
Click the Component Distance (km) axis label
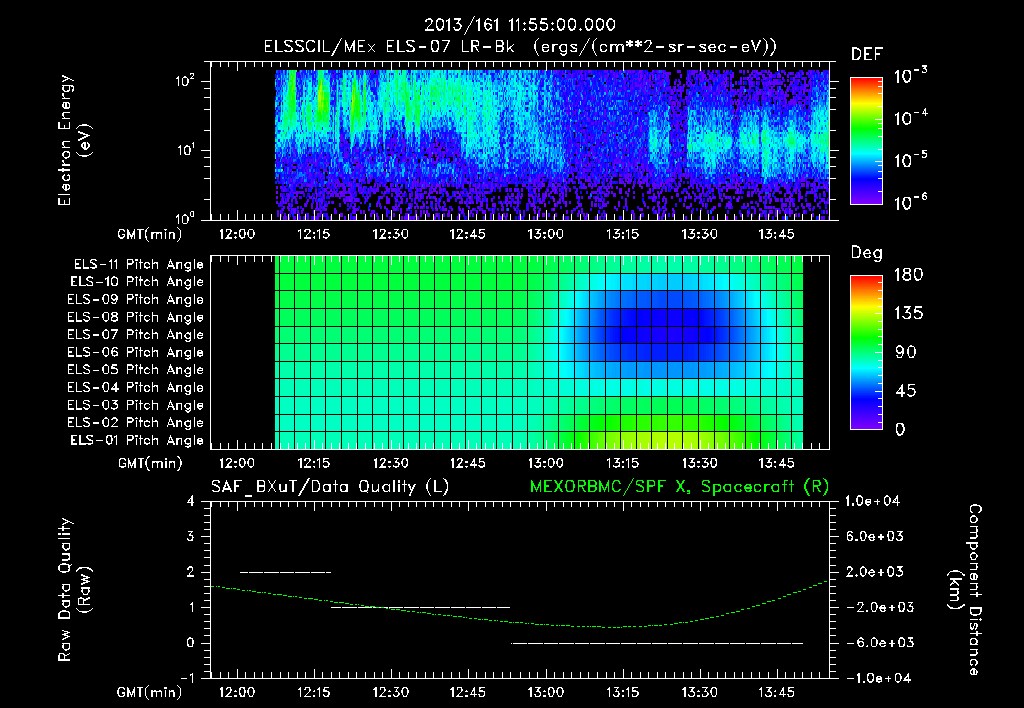tap(965, 590)
